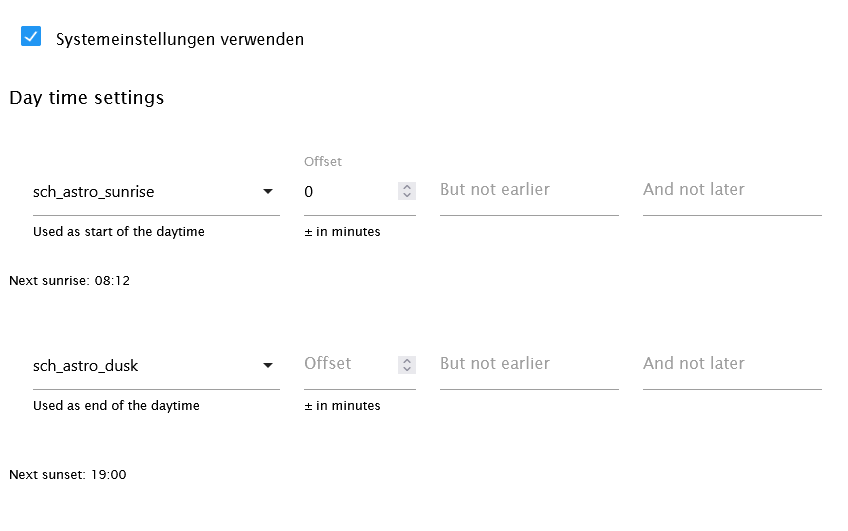Focus the empty Offset field for dusk
This screenshot has width=848, height=531.
346,365
